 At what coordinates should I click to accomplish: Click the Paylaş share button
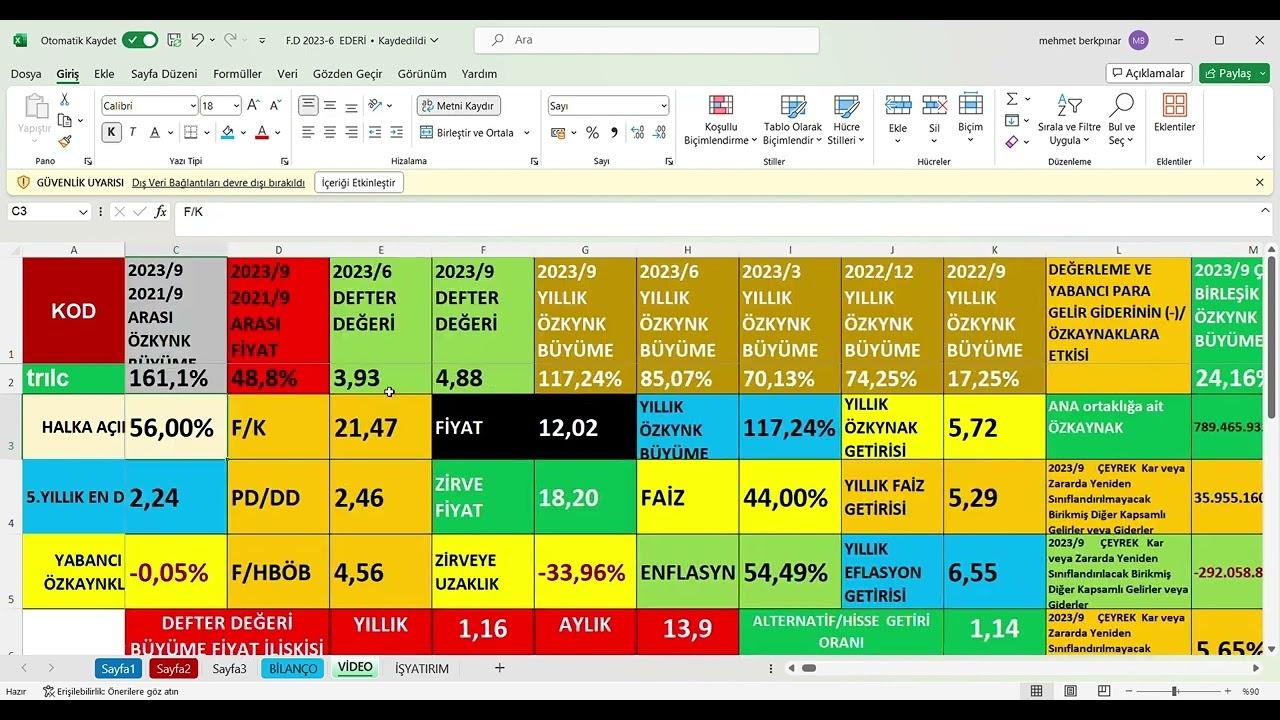coord(1234,73)
